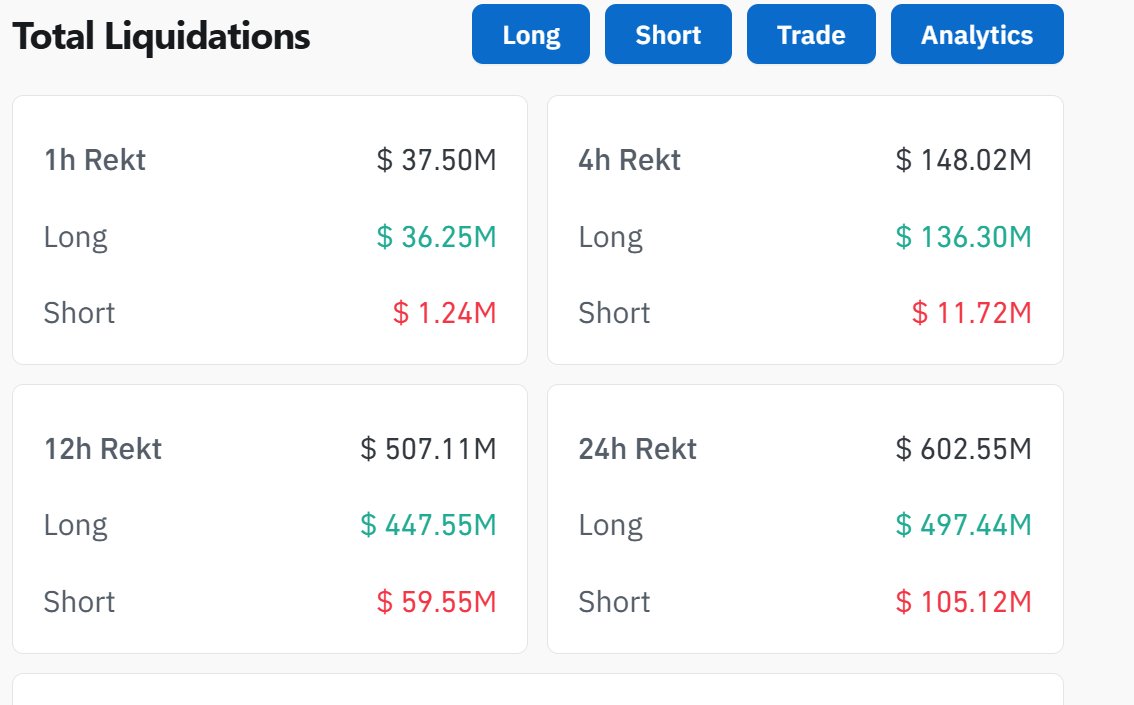
Task: Open the Analytics button
Action: [x=977, y=34]
